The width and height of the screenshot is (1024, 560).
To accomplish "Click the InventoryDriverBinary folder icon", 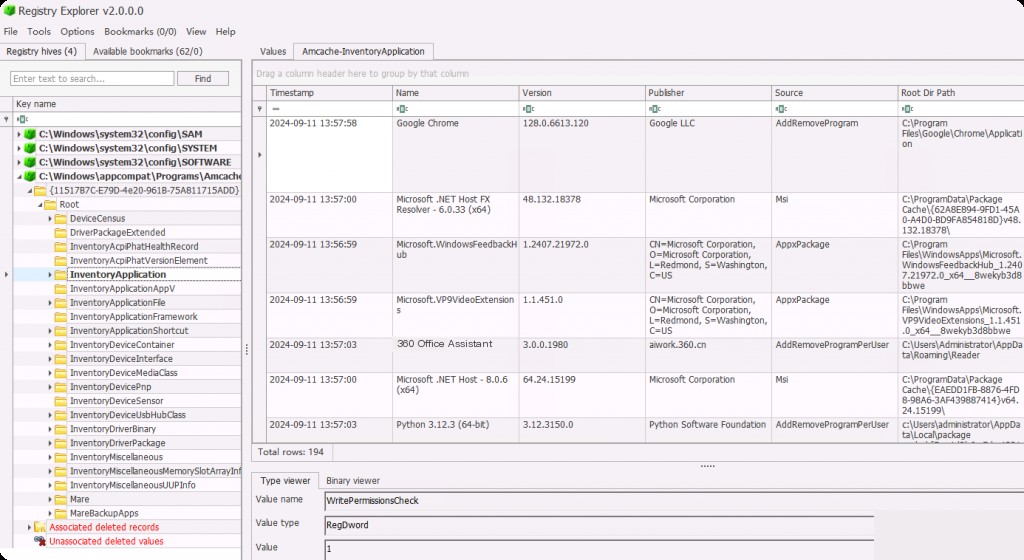I will (61, 429).
